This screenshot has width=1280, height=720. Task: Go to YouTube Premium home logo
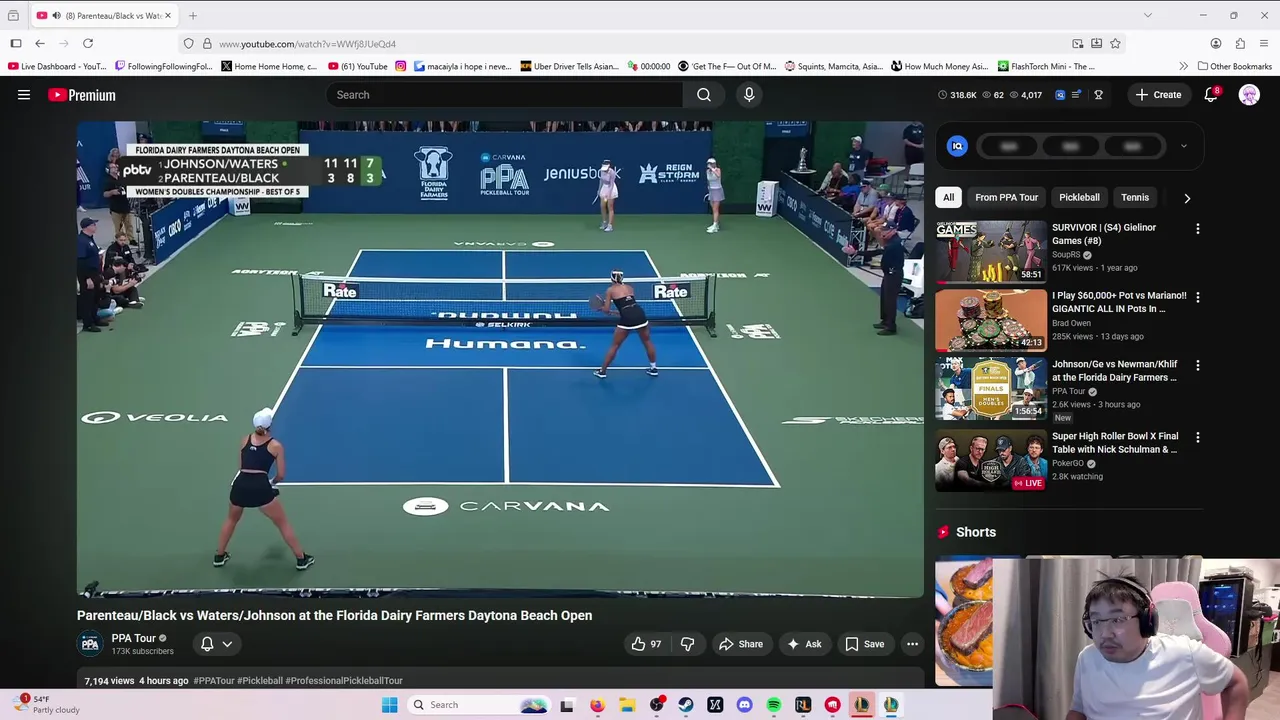(x=82, y=95)
